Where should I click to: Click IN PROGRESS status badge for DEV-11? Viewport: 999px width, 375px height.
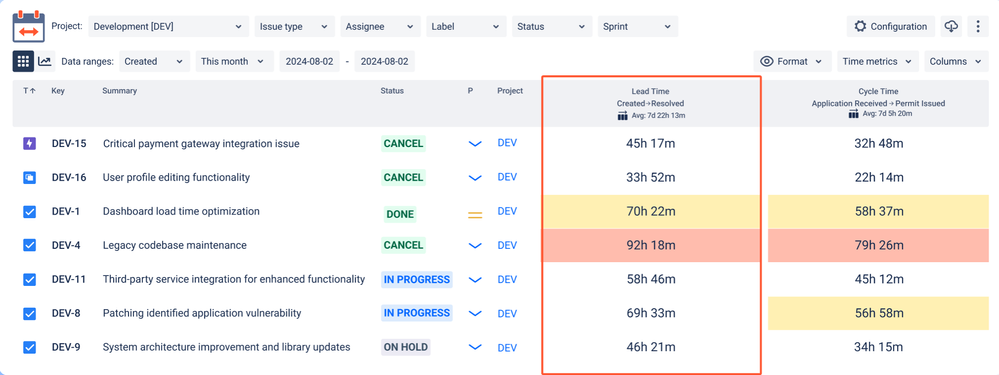(x=417, y=279)
